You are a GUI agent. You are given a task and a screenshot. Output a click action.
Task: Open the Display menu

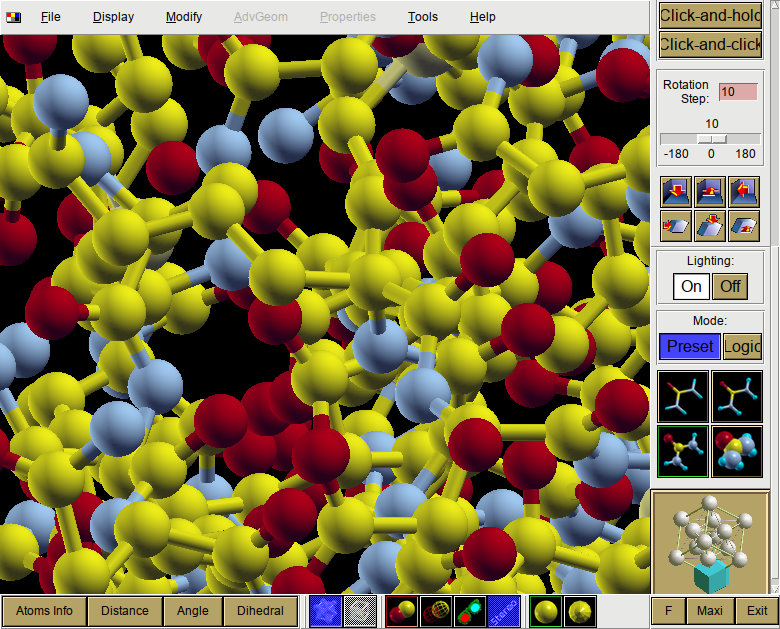(x=113, y=17)
